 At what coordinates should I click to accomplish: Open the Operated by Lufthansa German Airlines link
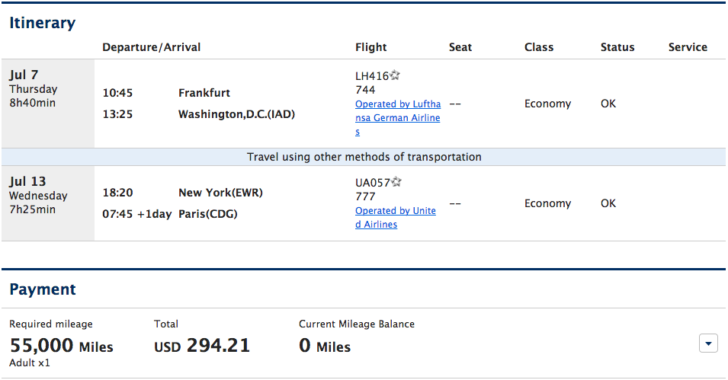pos(398,118)
